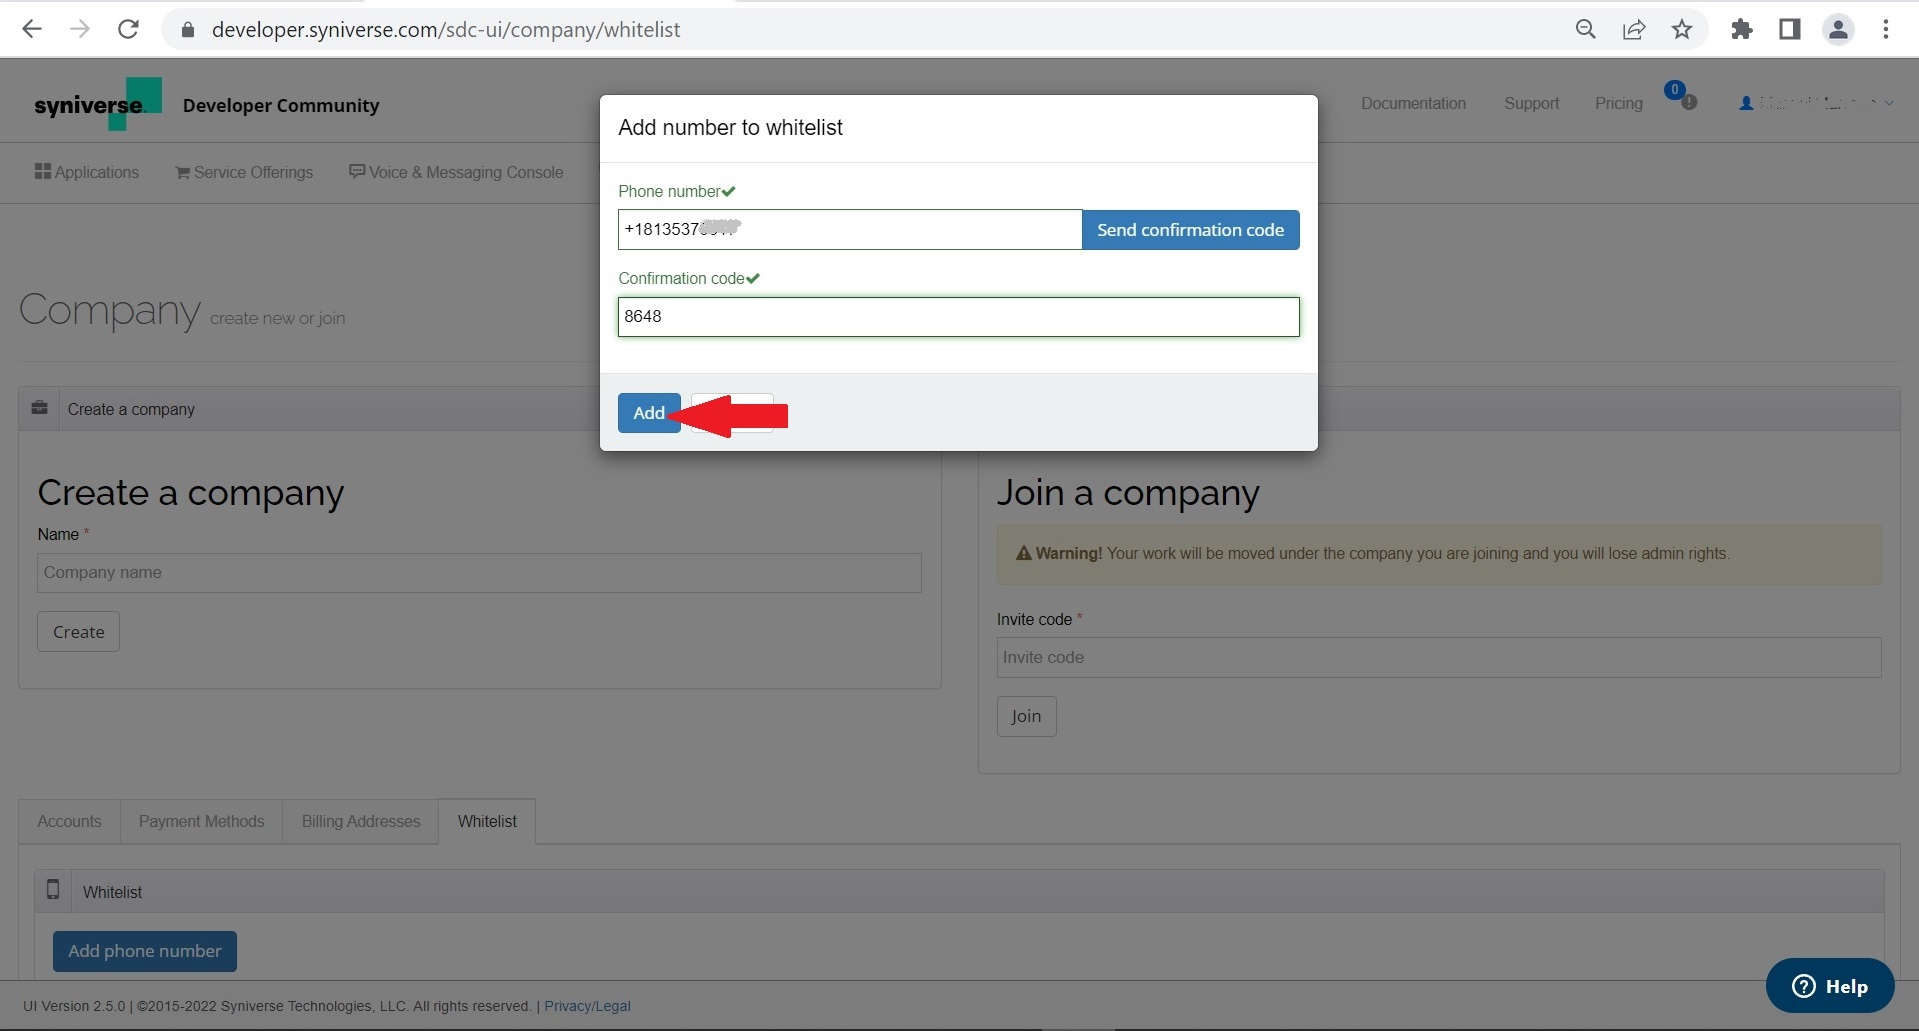
Task: Click the Invite code field
Action: pyautogui.click(x=1438, y=658)
